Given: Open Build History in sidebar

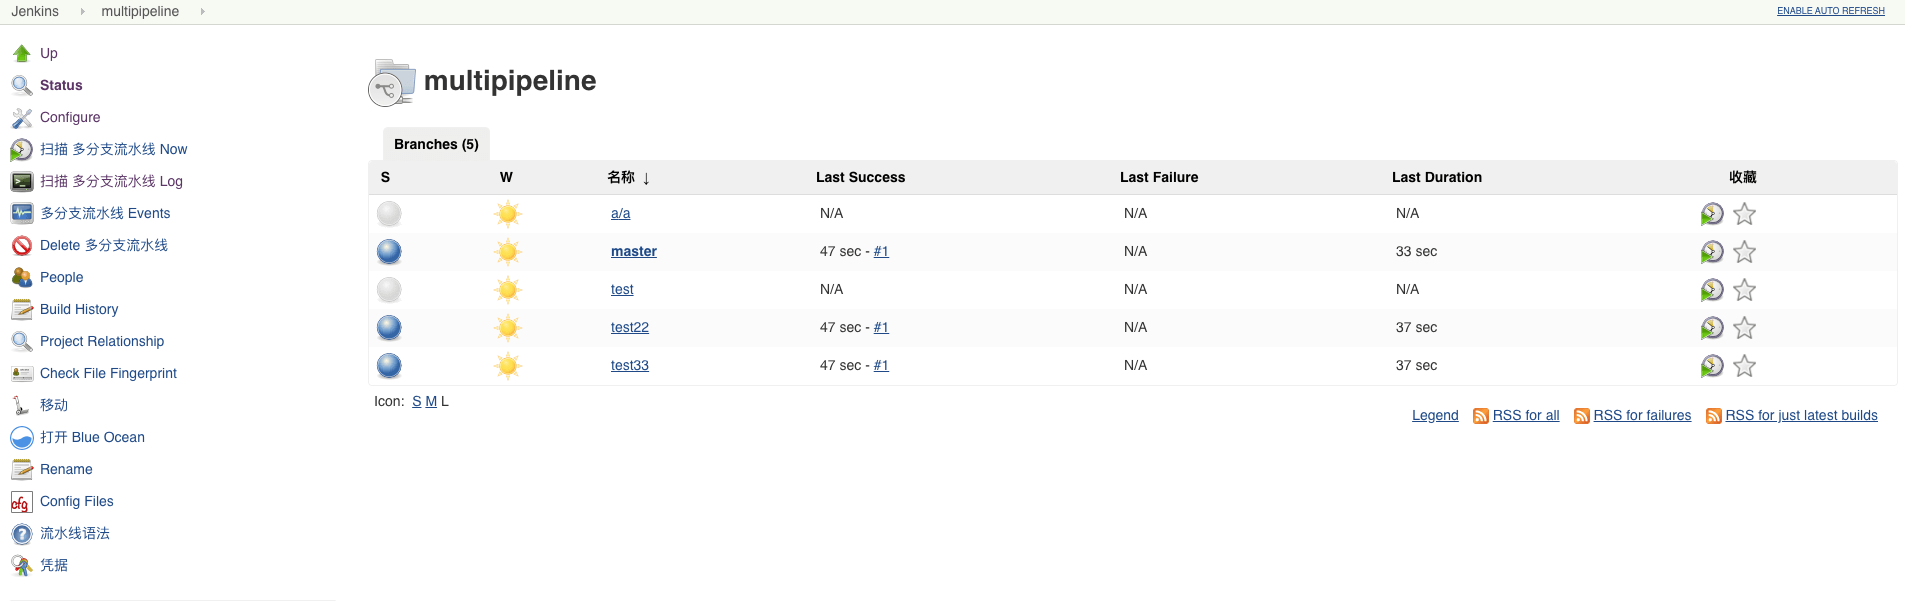Looking at the screenshot, I should 79,309.
